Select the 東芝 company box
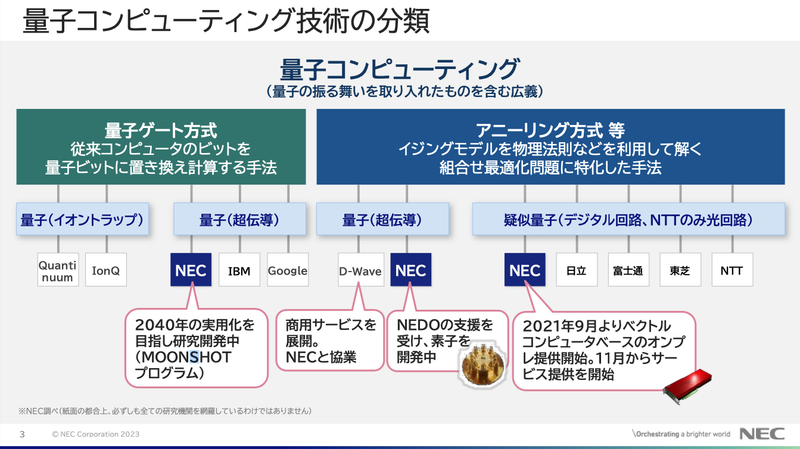800x449 pixels. click(680, 270)
